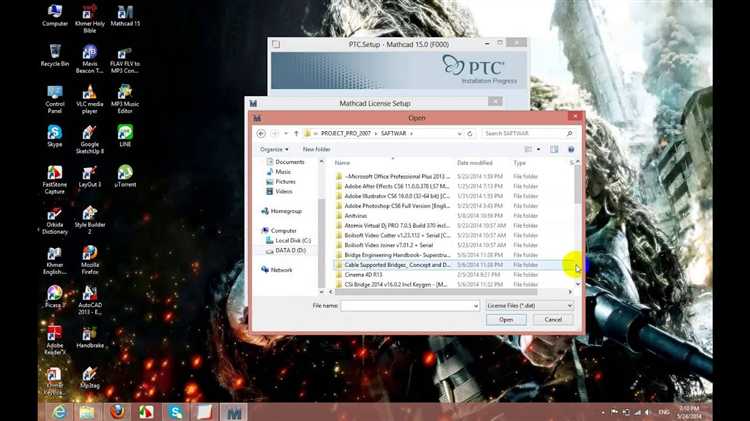This screenshot has height=421, width=750.
Task: Change view using the view icon
Action: 528,149
